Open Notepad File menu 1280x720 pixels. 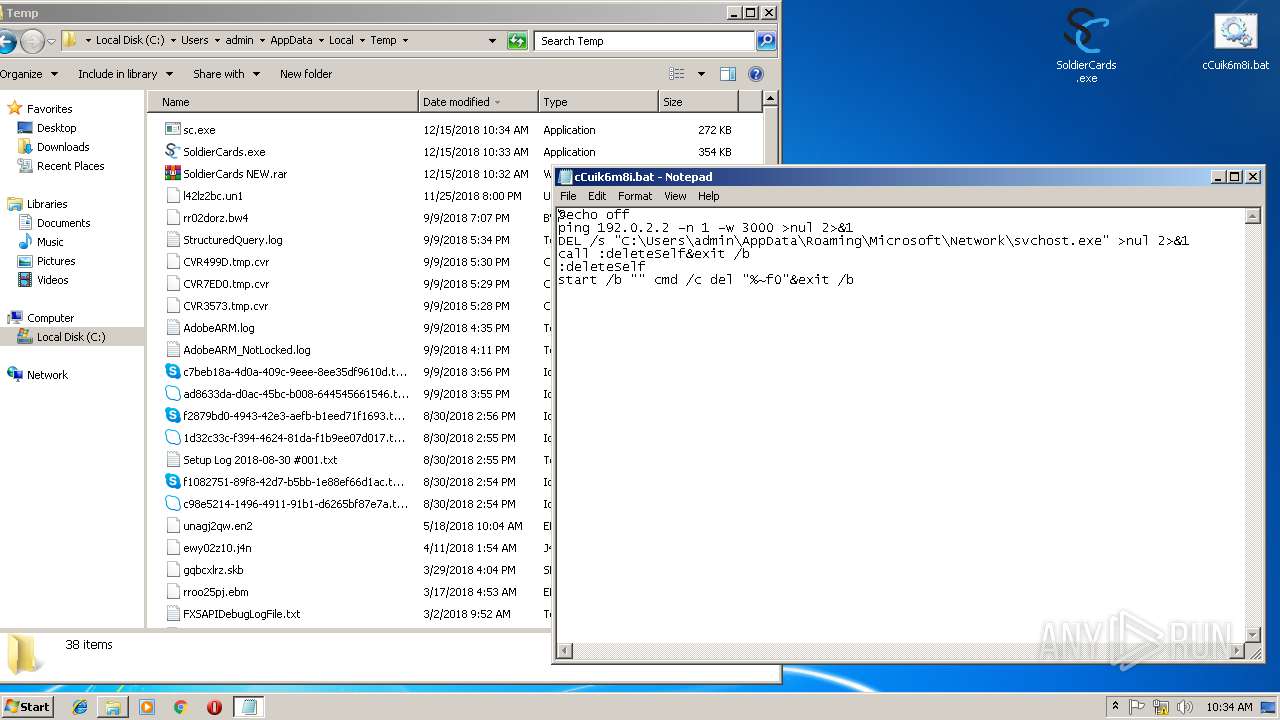coord(568,196)
